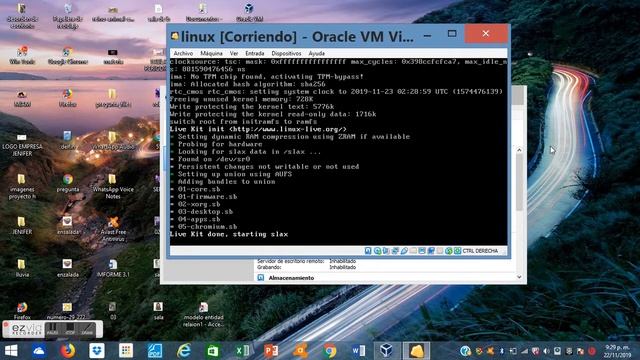
Task: Open Excel from the taskbar
Action: pos(242,351)
